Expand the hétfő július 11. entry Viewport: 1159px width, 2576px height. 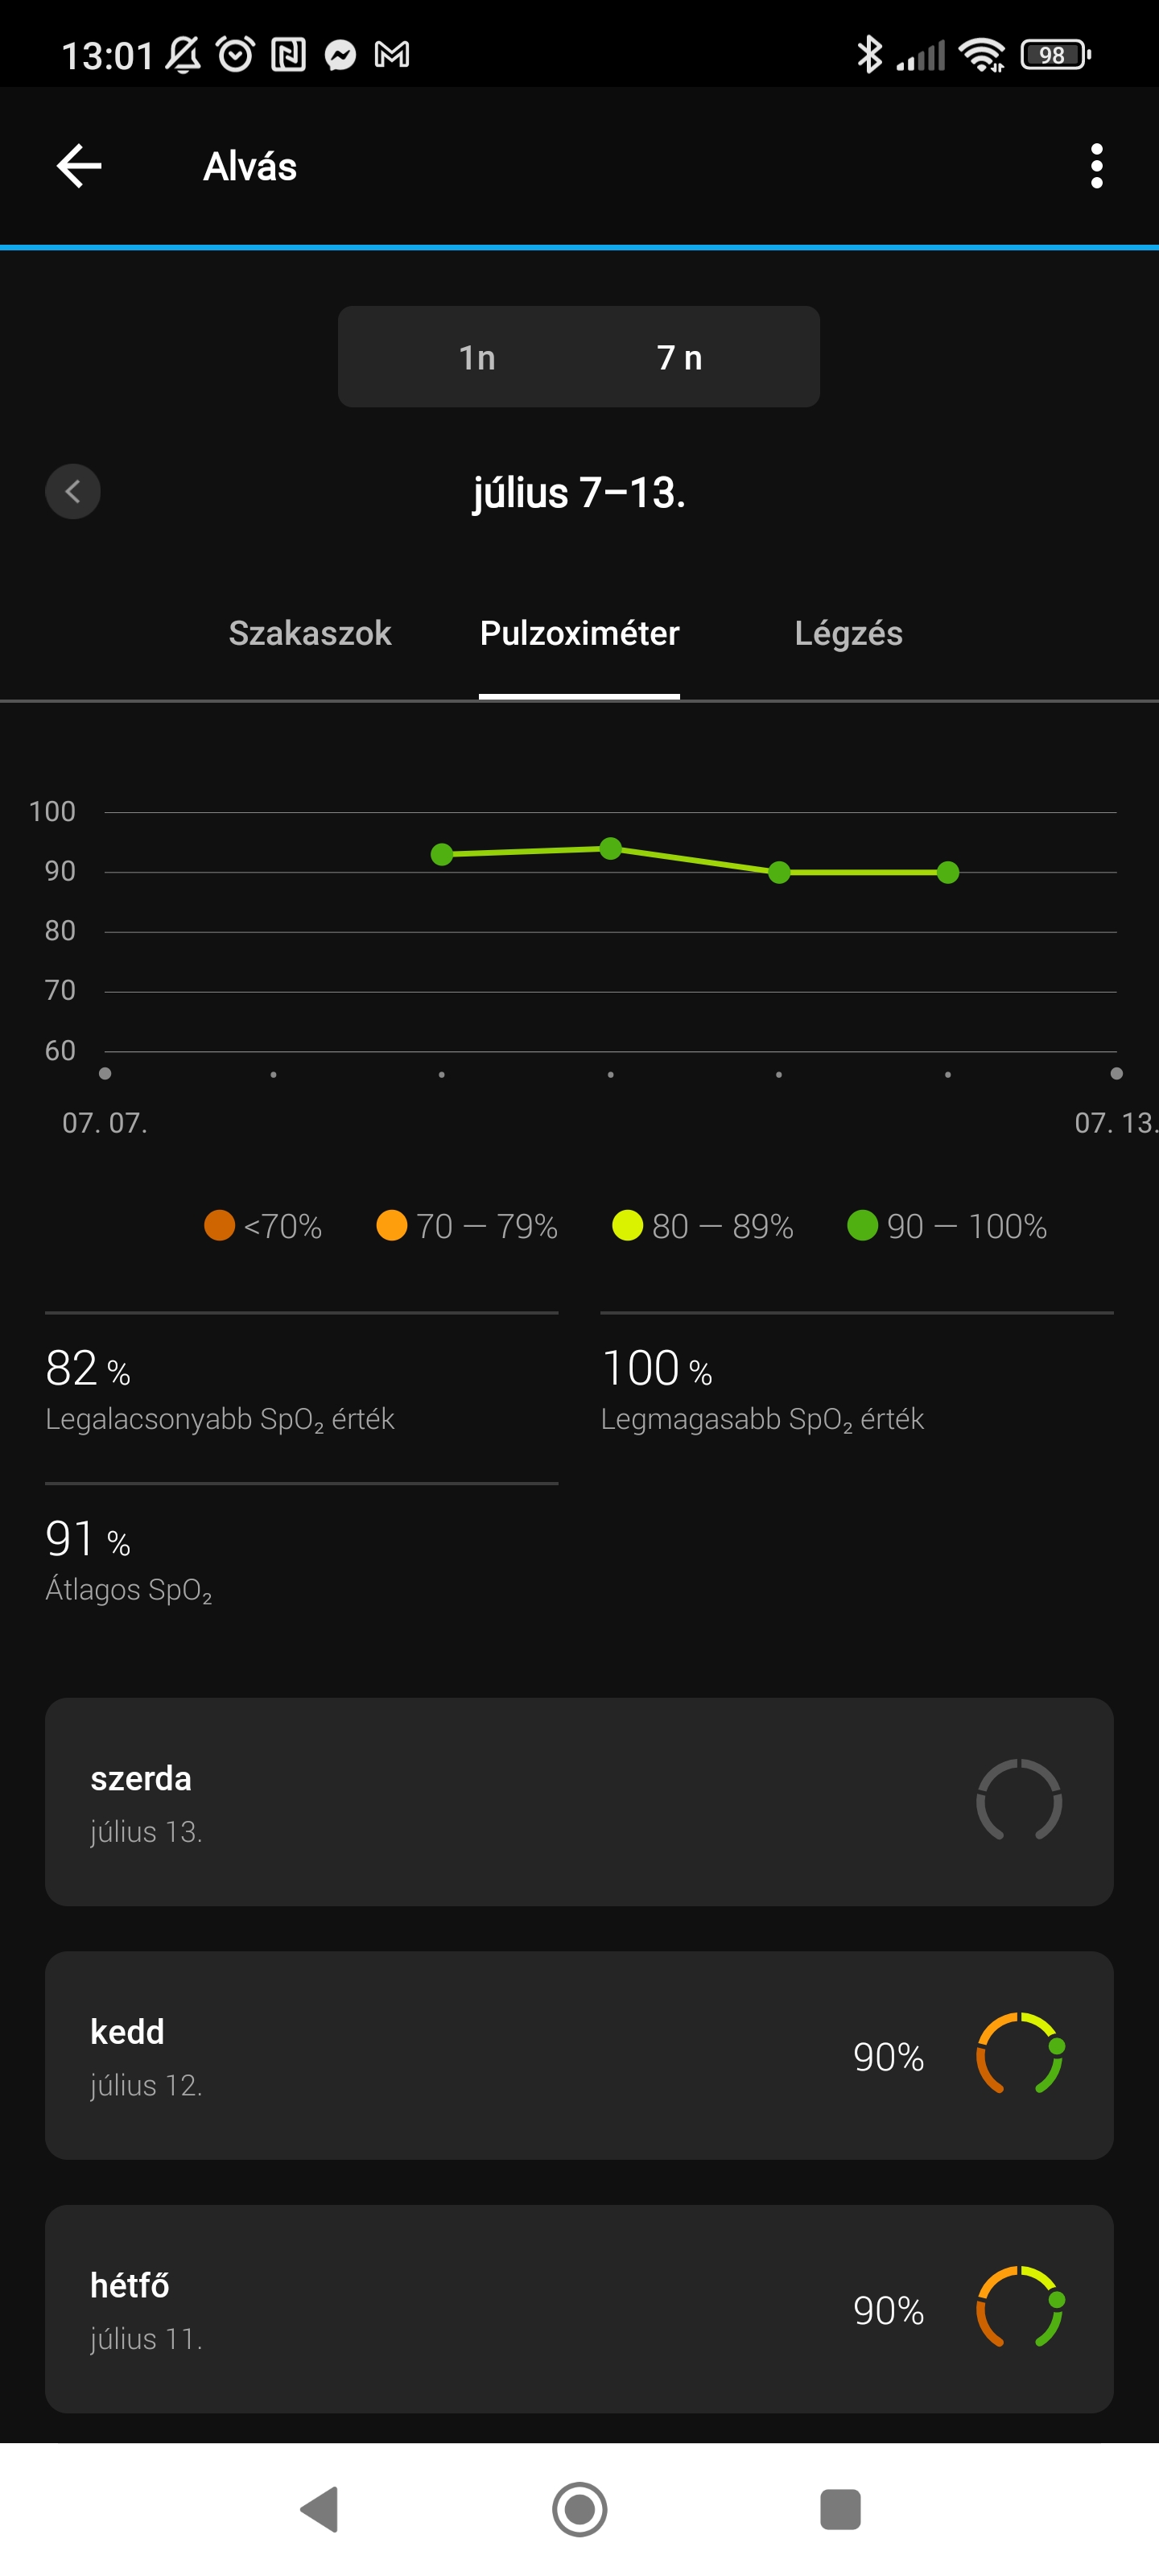pyautogui.click(x=579, y=2308)
